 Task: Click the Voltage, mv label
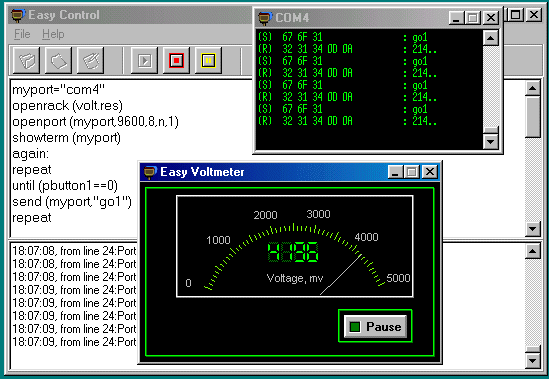(295, 278)
